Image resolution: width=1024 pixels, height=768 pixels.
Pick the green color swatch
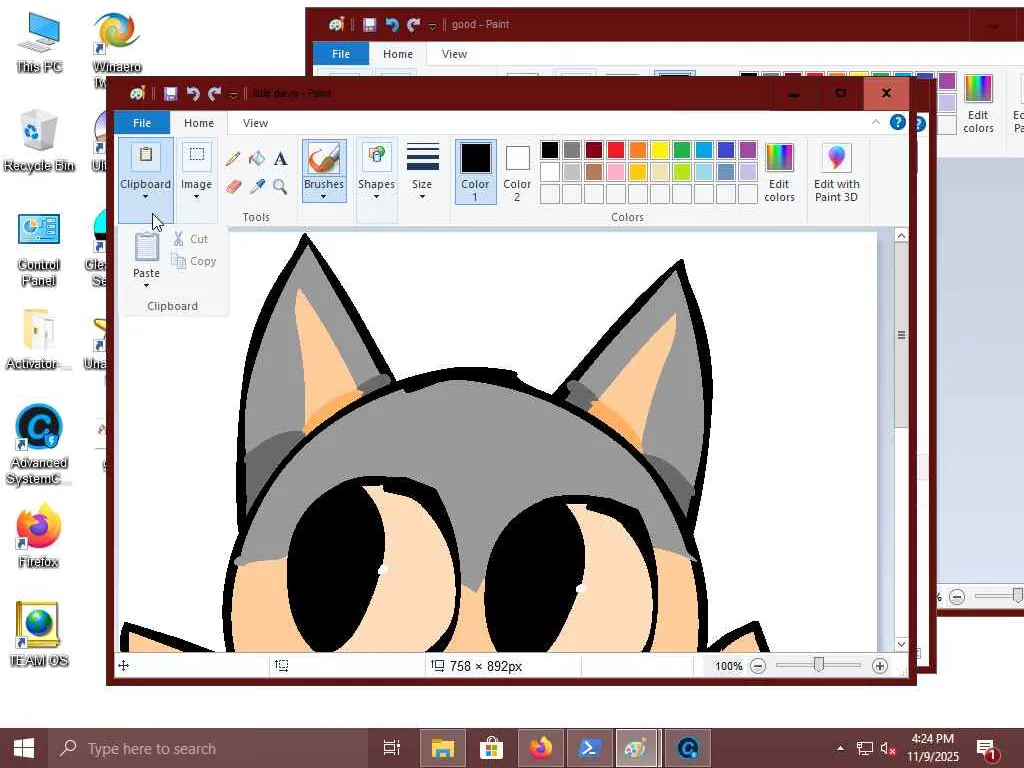click(682, 150)
